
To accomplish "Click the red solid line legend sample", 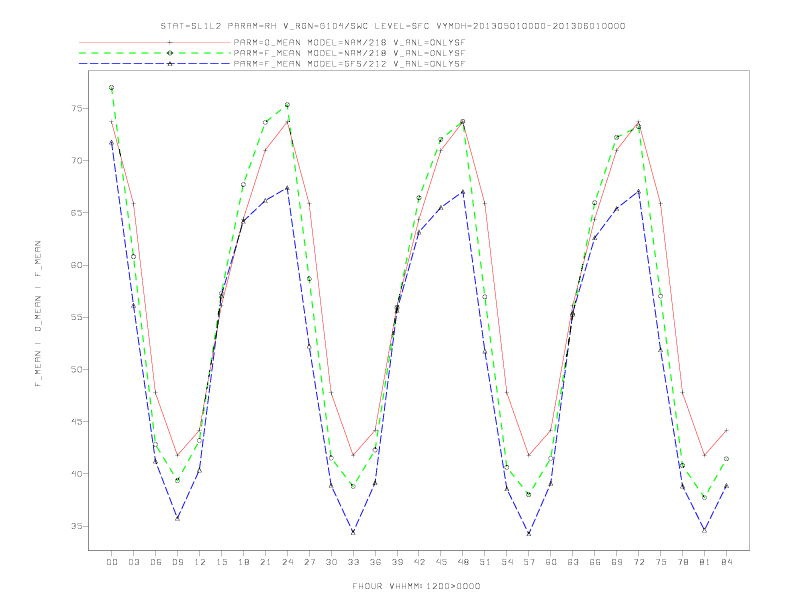I will 155,42.
